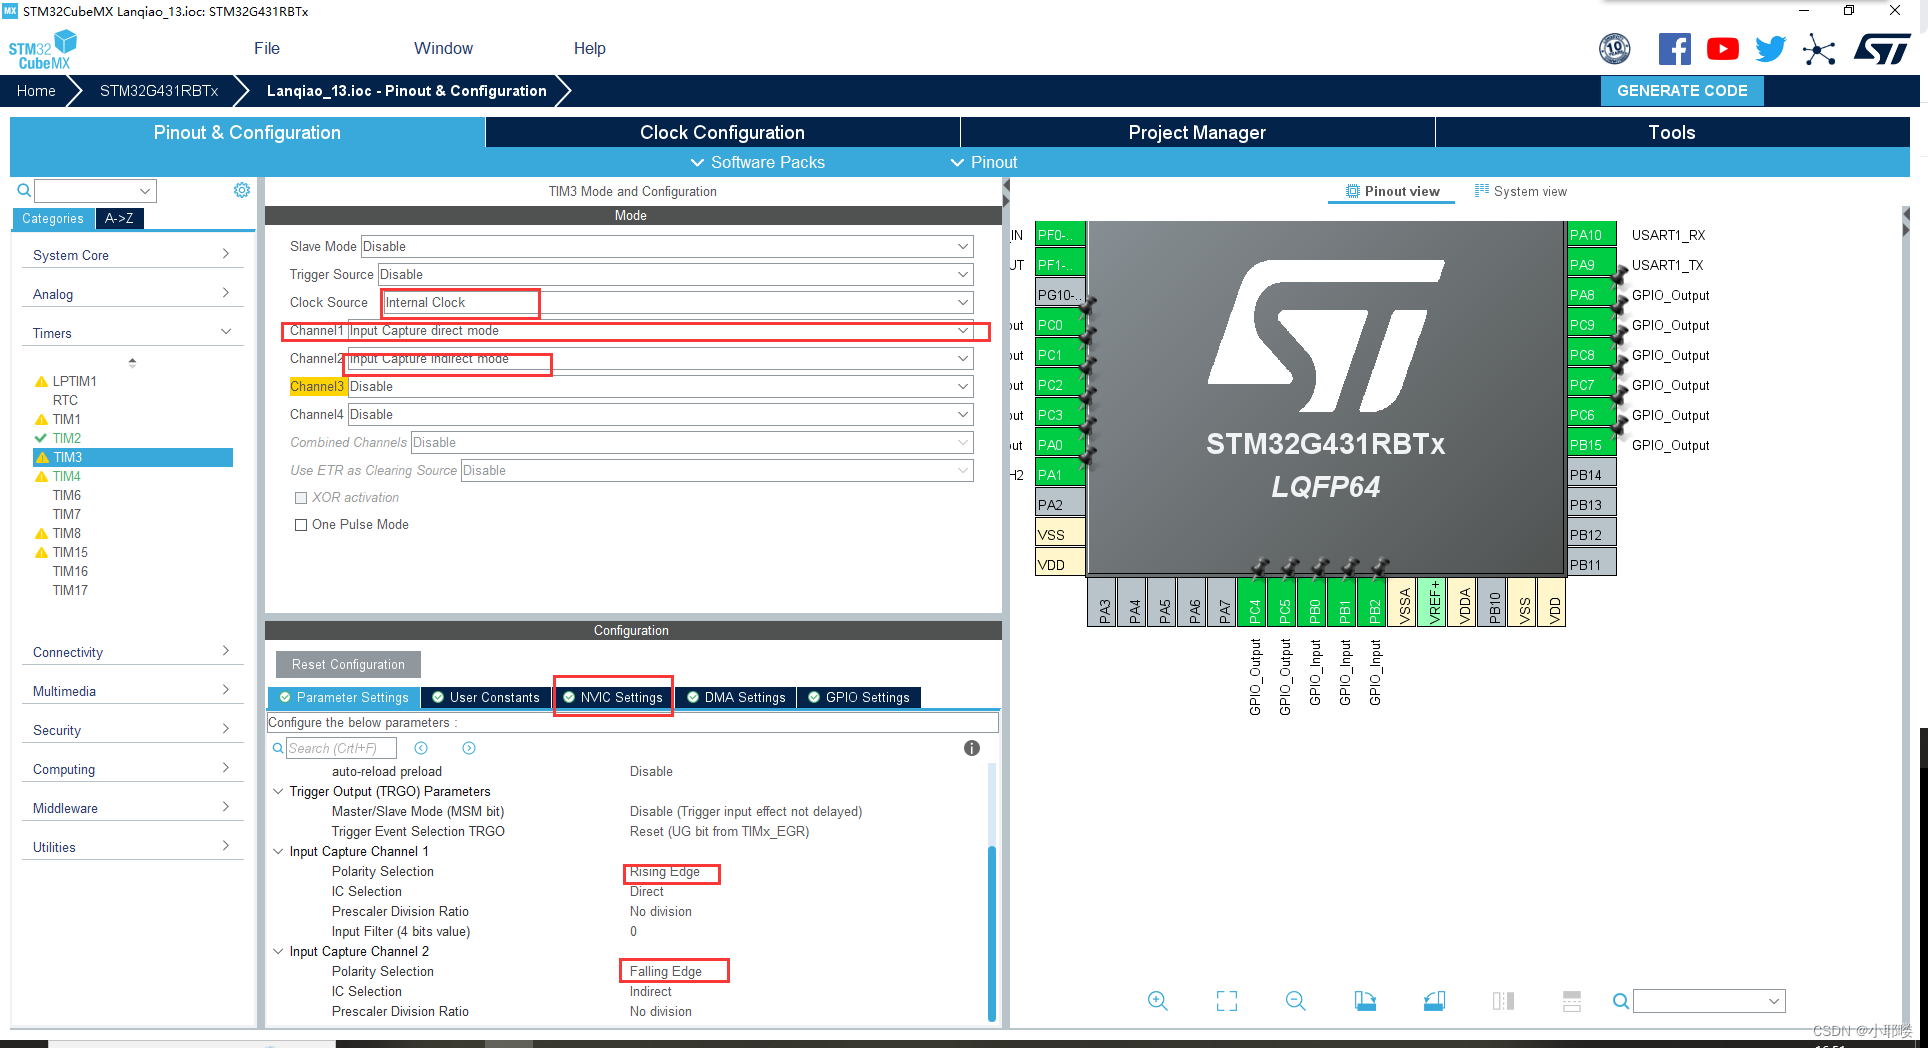Click the PC4 pin on the chip
Screen dimensions: 1928x1048
[x=1254, y=602]
